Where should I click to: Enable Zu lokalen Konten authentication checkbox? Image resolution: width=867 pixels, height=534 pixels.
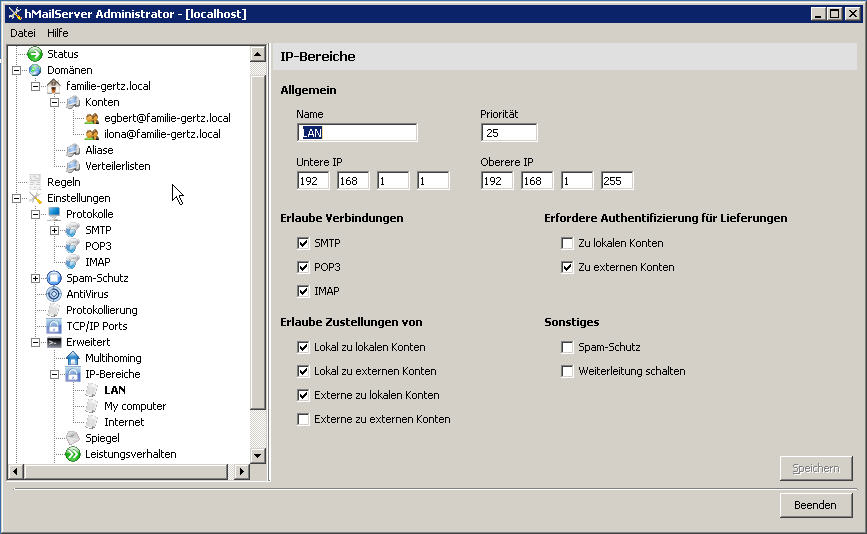[x=567, y=243]
